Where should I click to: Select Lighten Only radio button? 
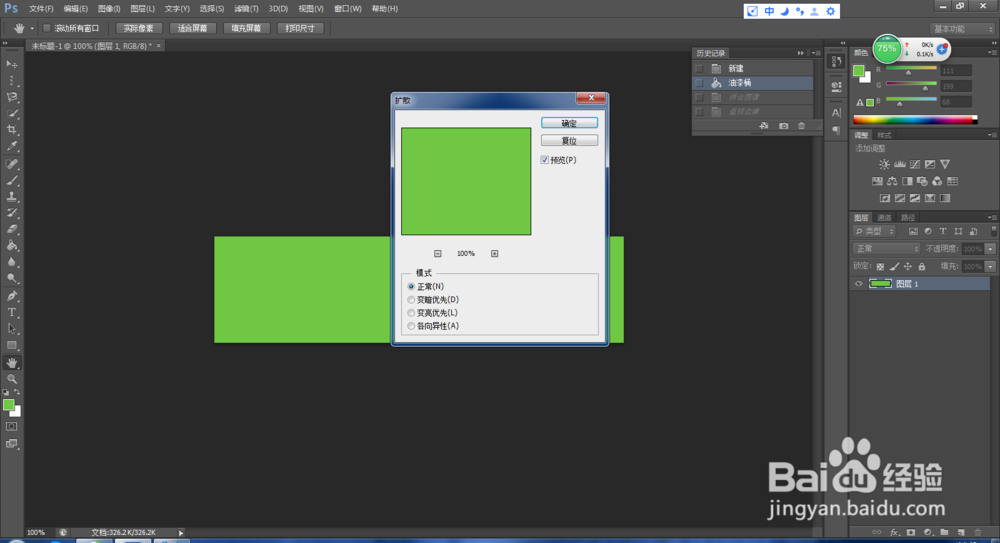pyautogui.click(x=411, y=313)
